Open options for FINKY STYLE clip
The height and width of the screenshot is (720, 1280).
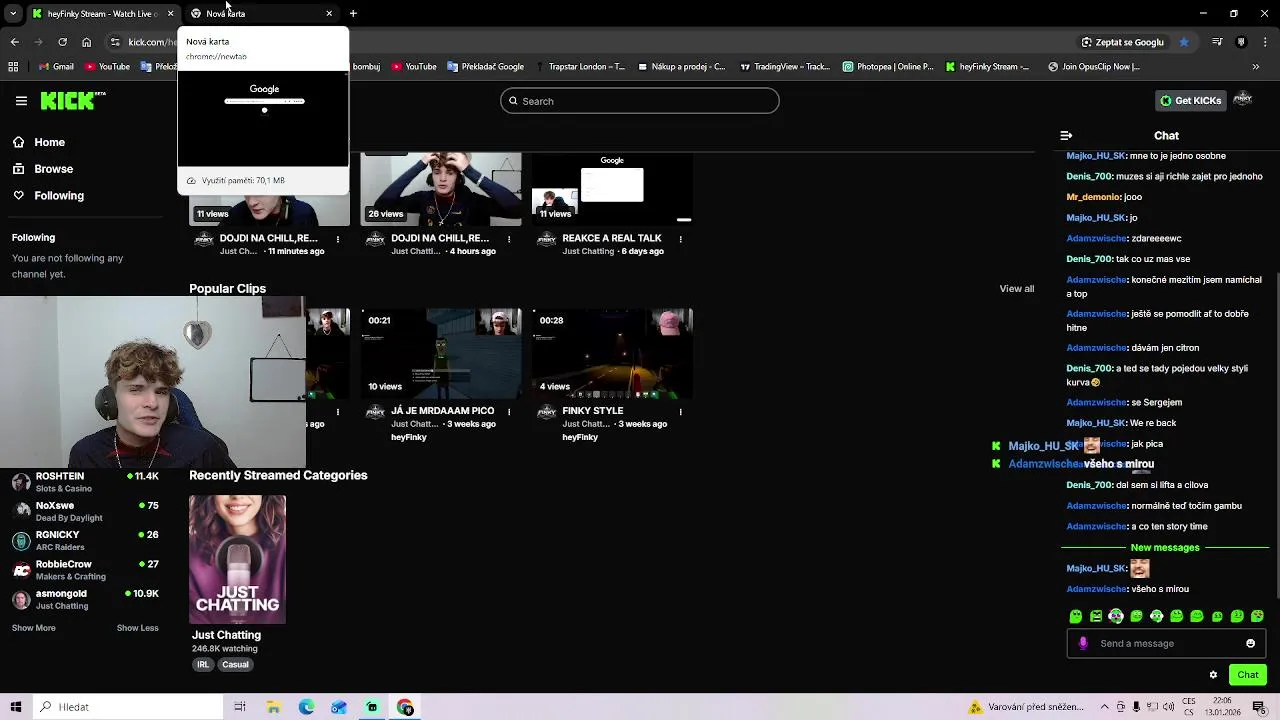point(680,411)
